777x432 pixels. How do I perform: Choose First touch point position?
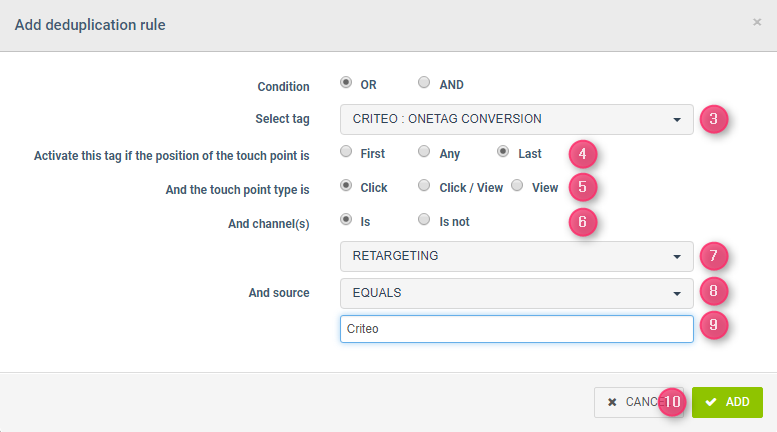(x=346, y=153)
